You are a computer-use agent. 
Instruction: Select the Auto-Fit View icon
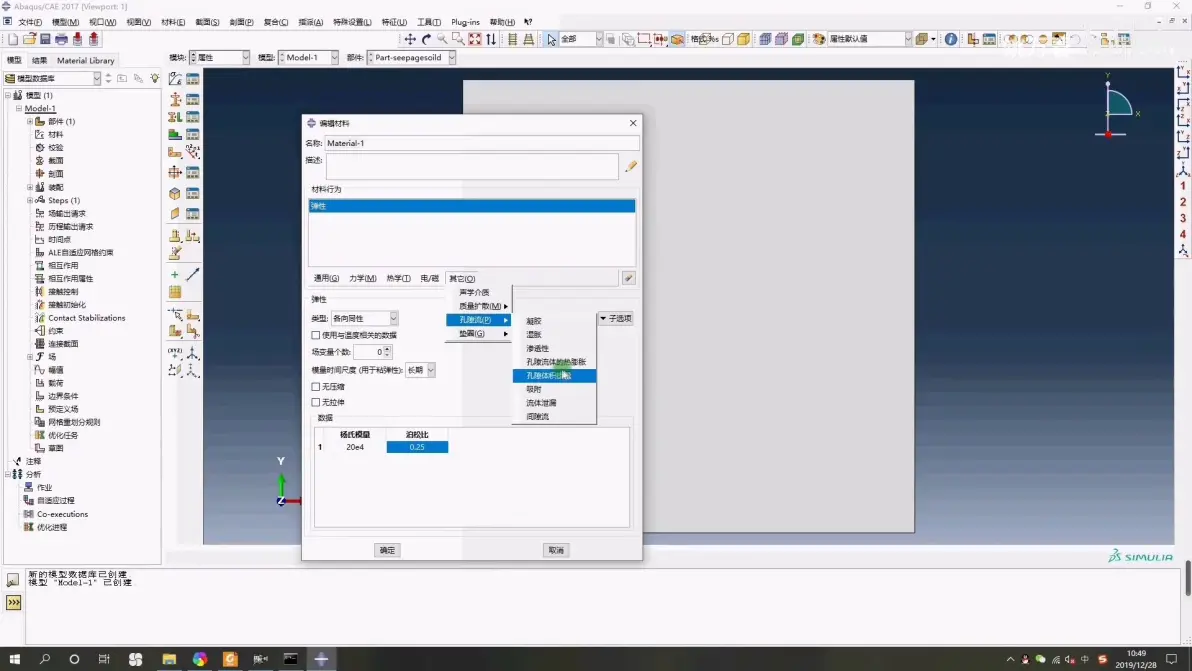(x=475, y=39)
